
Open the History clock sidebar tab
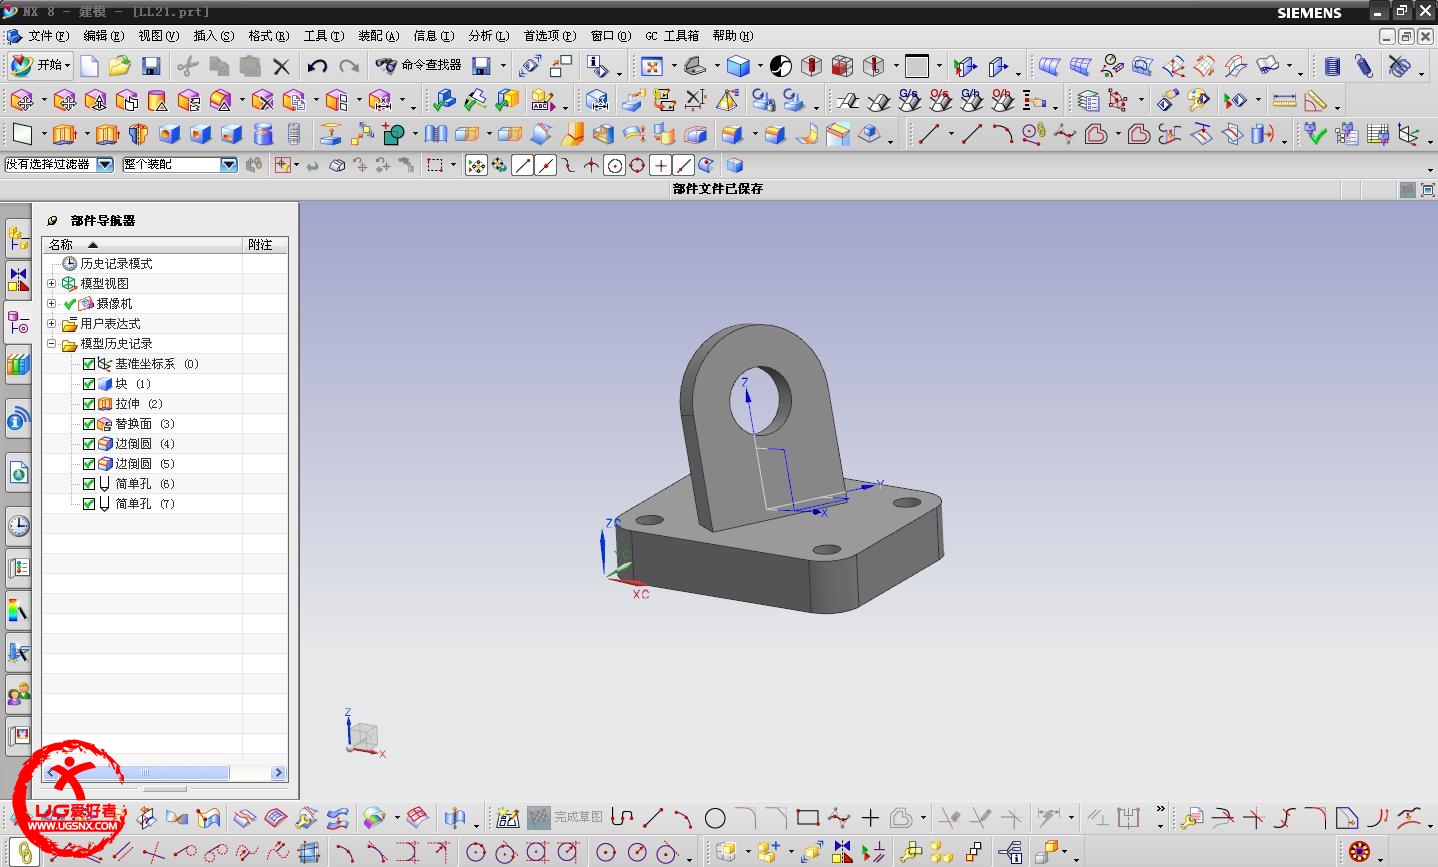coord(18,526)
